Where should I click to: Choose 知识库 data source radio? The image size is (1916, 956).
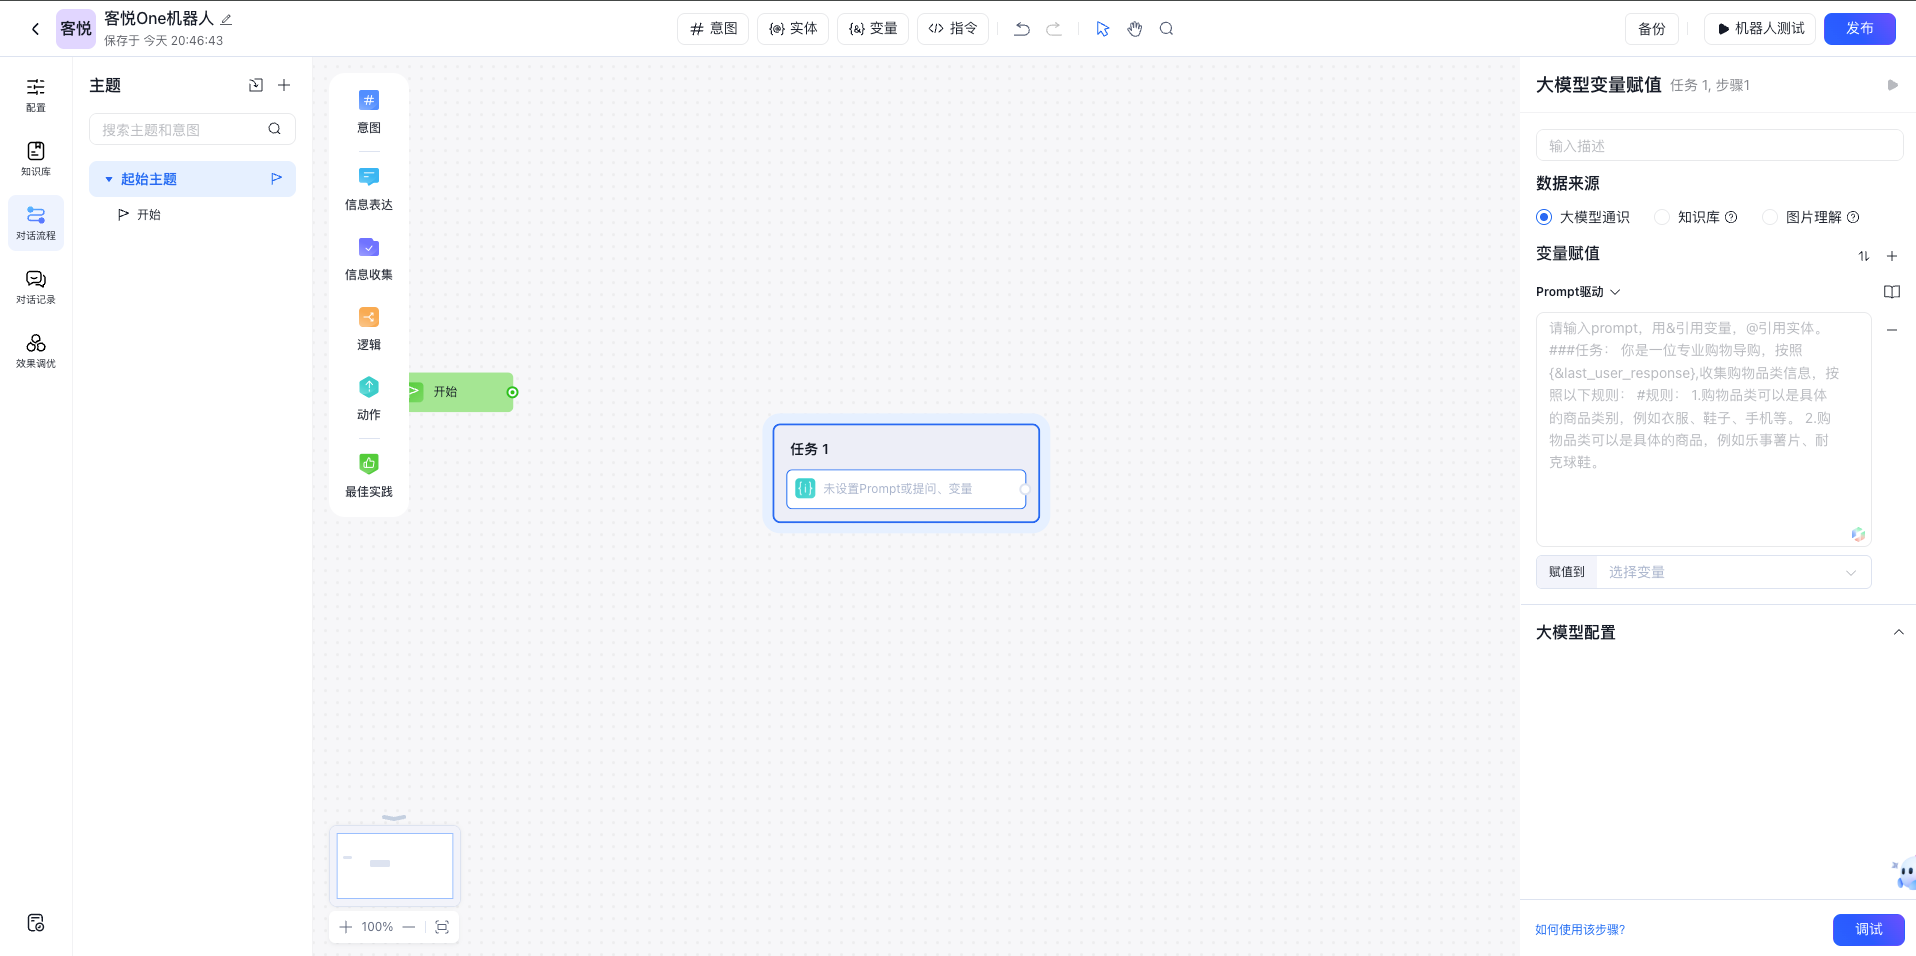click(x=1662, y=217)
